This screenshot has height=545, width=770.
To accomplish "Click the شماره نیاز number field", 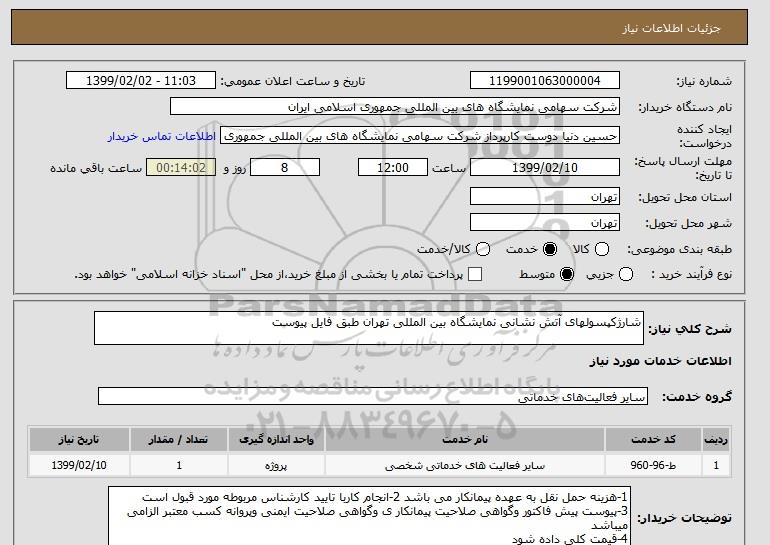I will point(545,81).
